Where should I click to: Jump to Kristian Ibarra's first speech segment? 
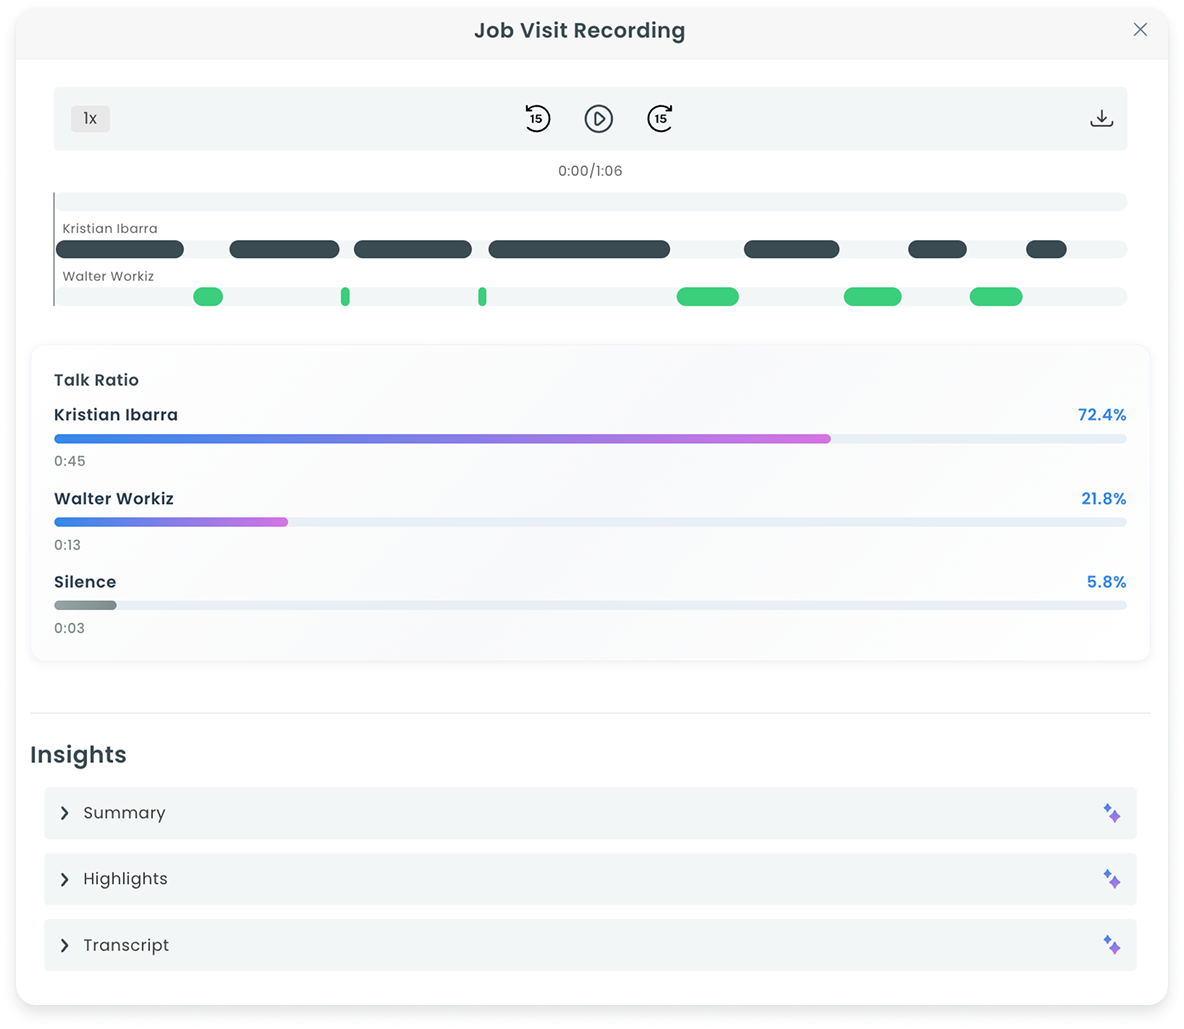pyautogui.click(x=120, y=249)
